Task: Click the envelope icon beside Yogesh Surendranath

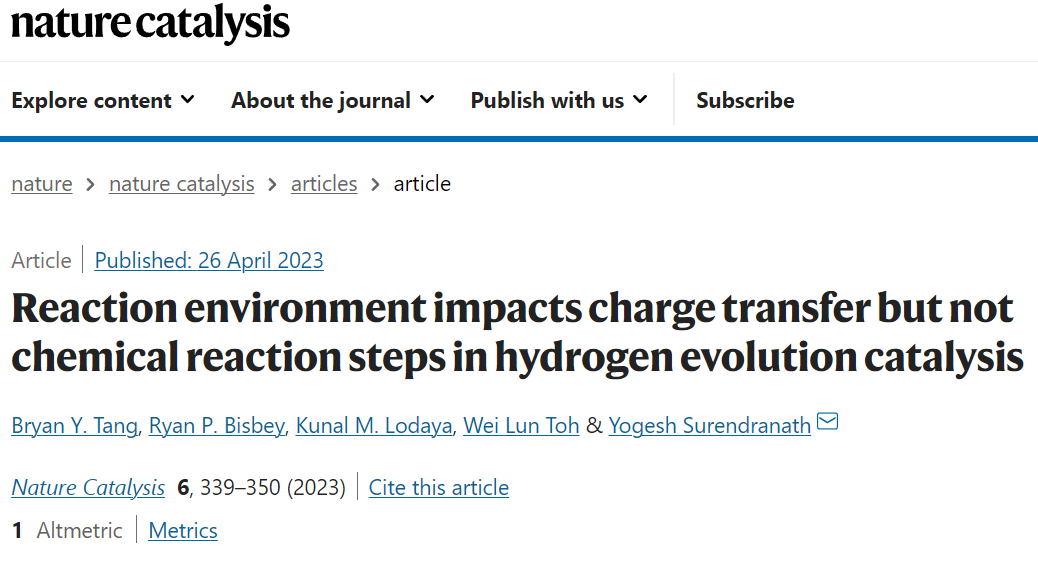Action: pos(827,421)
